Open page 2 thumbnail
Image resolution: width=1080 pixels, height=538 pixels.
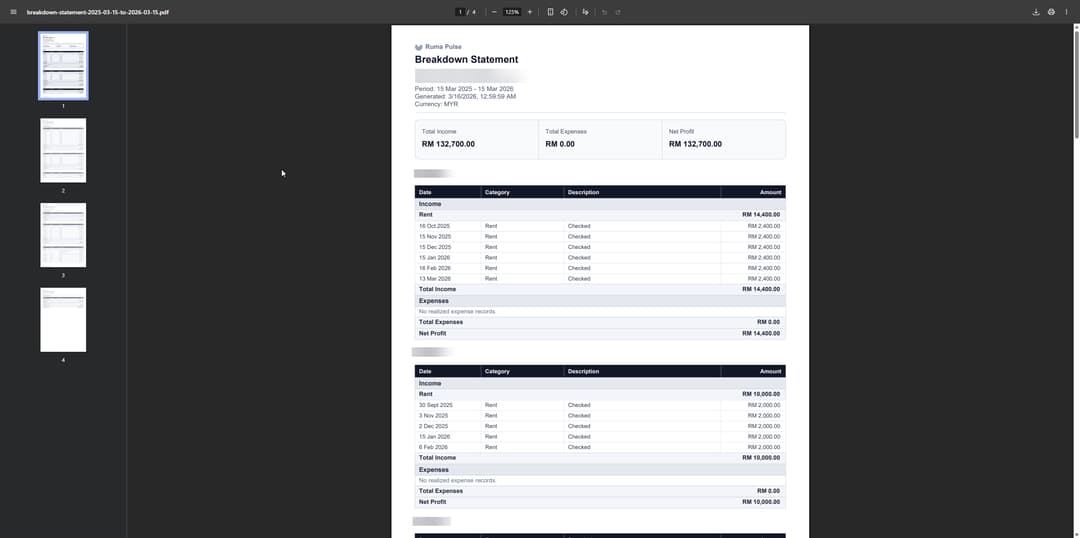63,150
